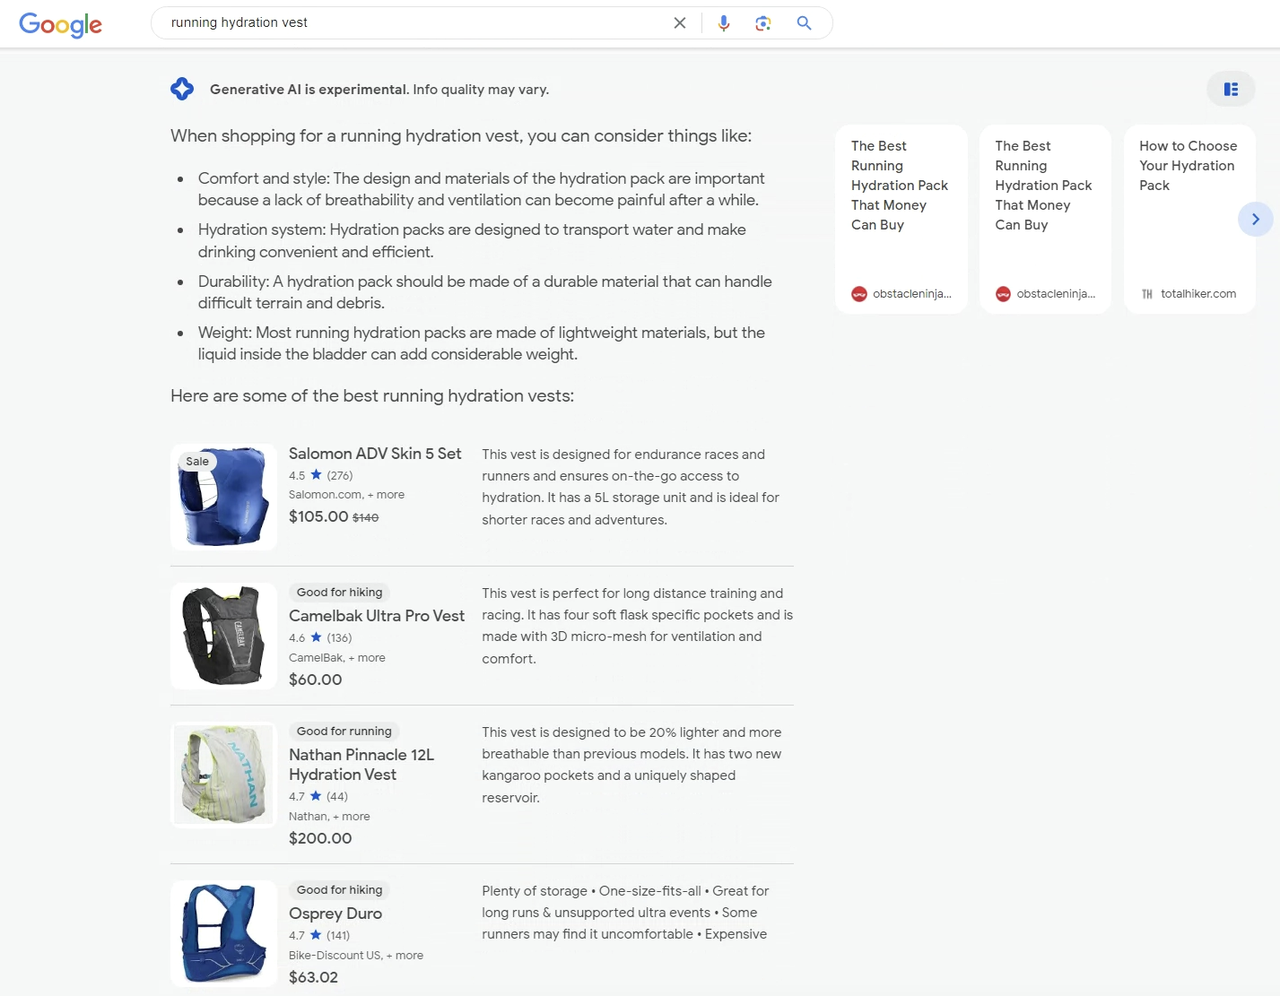The height and width of the screenshot is (996, 1280).
Task: Click Nathan, + more sellers text
Action: (x=329, y=817)
